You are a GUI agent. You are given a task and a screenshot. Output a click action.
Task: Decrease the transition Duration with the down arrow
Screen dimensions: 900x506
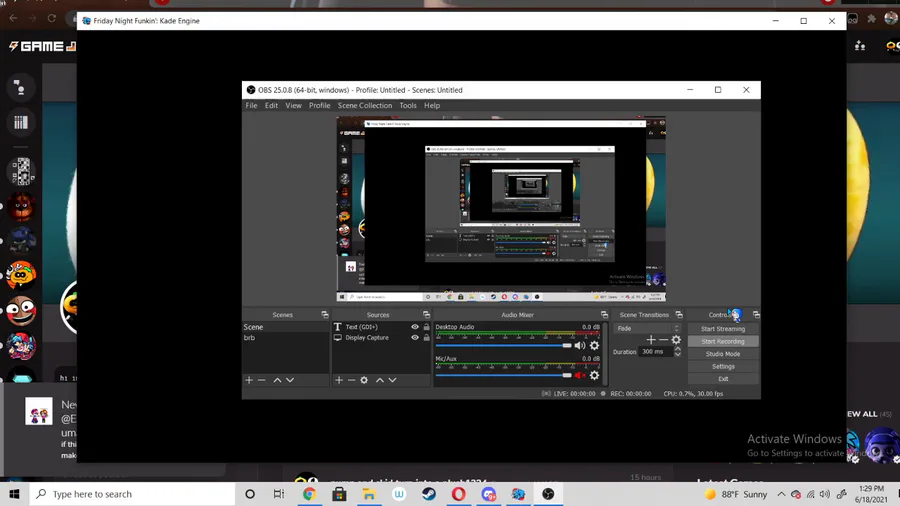click(677, 355)
